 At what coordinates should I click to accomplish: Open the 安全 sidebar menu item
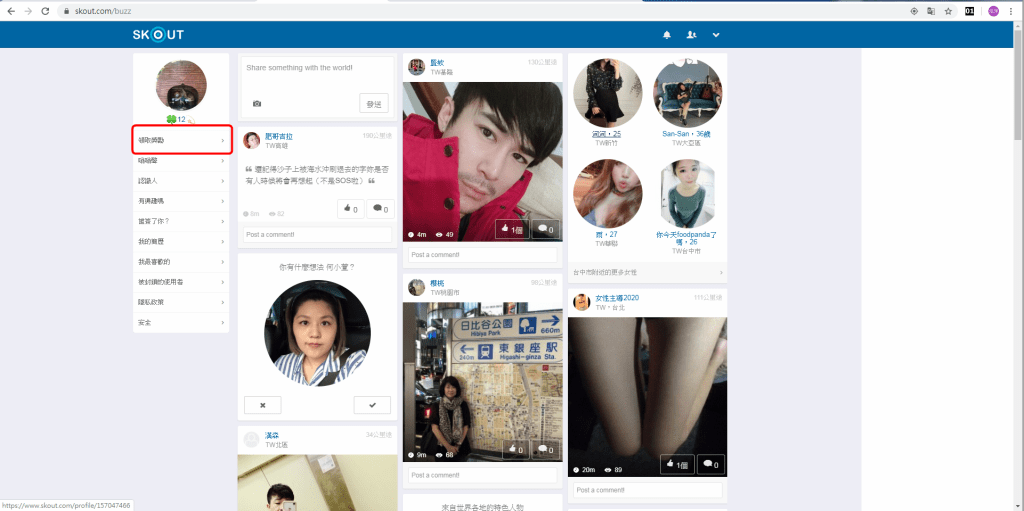tap(182, 322)
